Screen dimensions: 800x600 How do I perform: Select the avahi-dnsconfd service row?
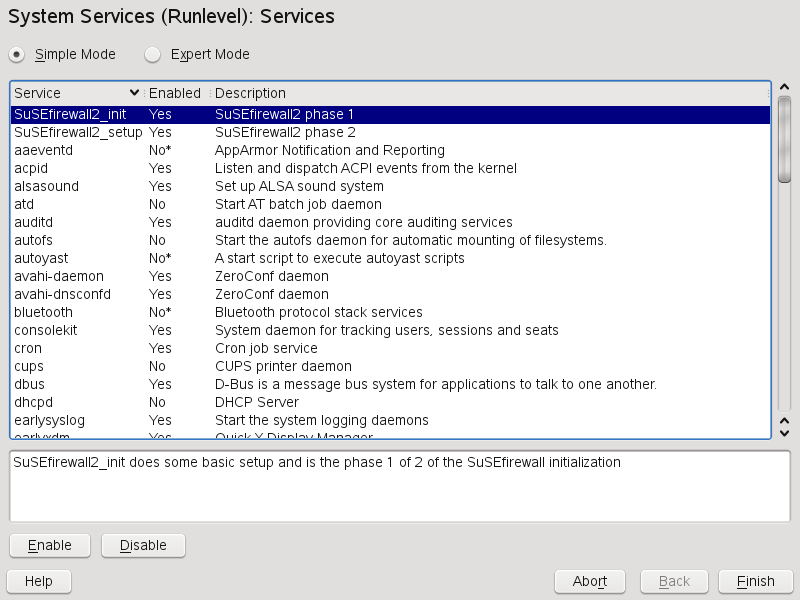[390, 294]
